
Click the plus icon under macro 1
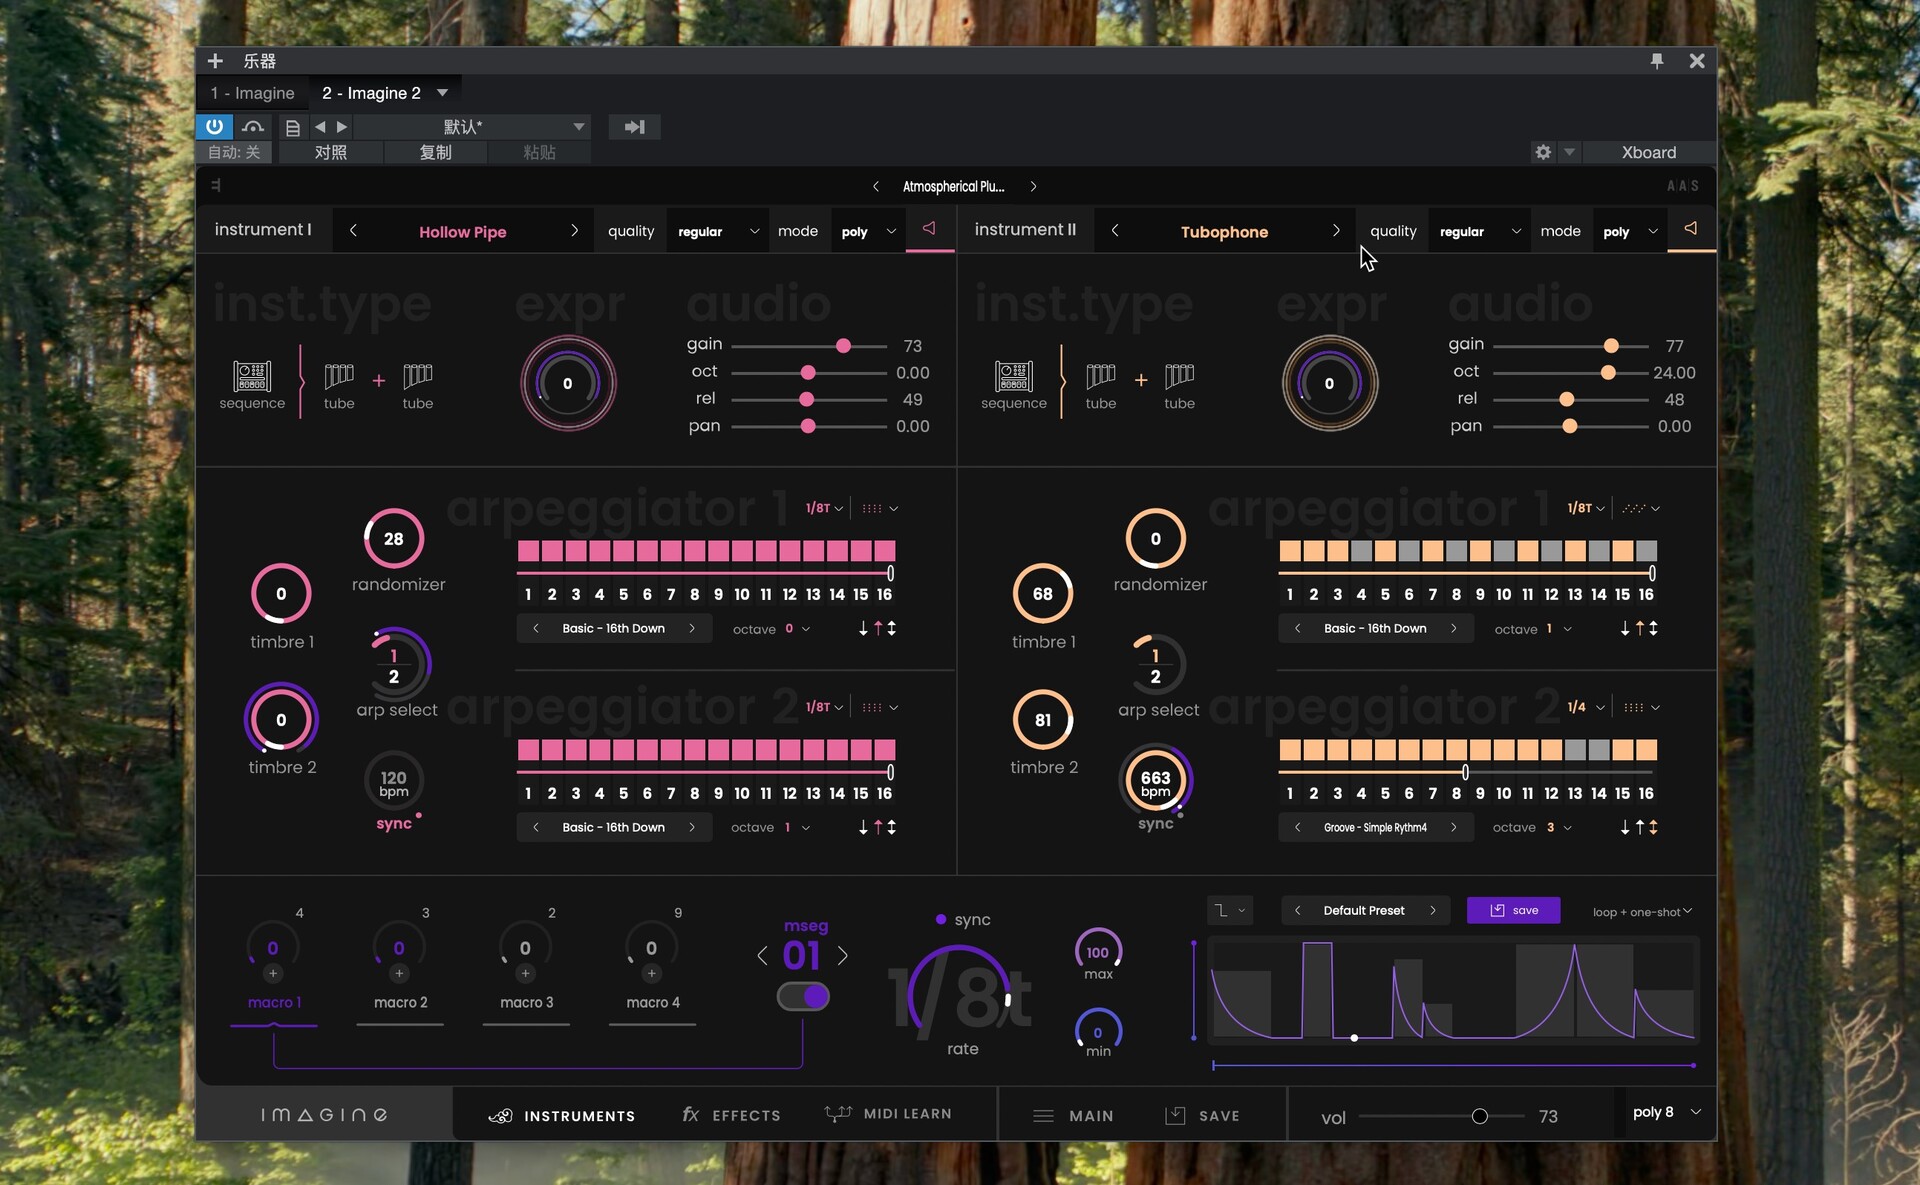(273, 973)
